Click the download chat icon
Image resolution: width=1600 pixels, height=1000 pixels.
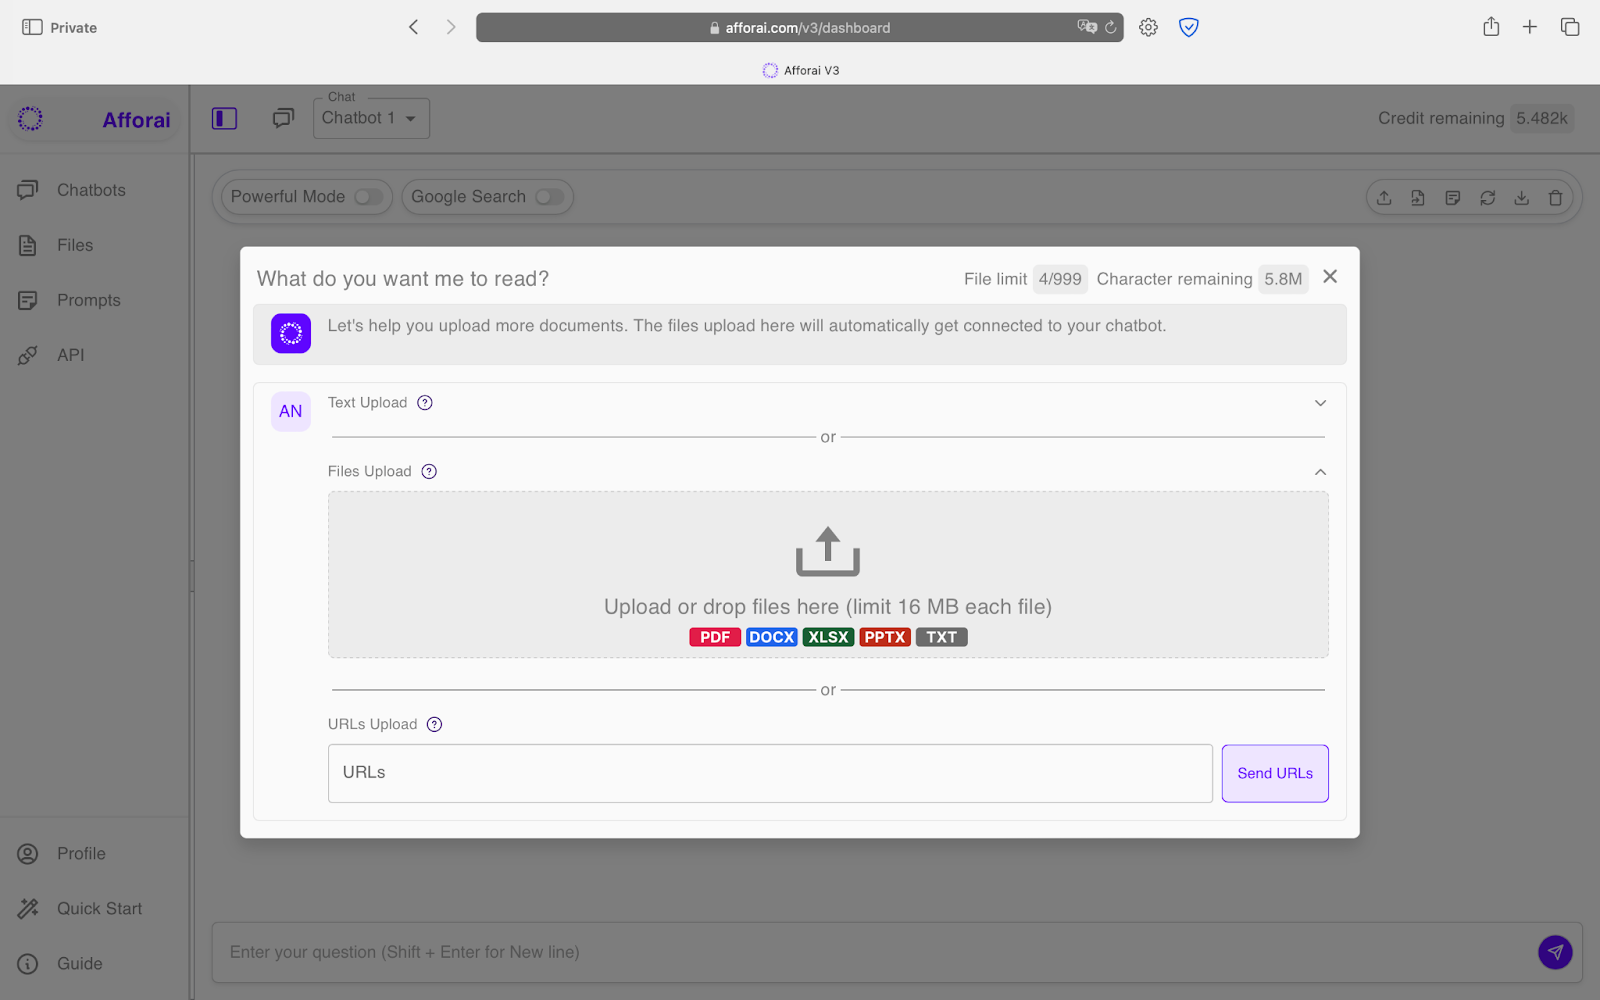tap(1521, 198)
